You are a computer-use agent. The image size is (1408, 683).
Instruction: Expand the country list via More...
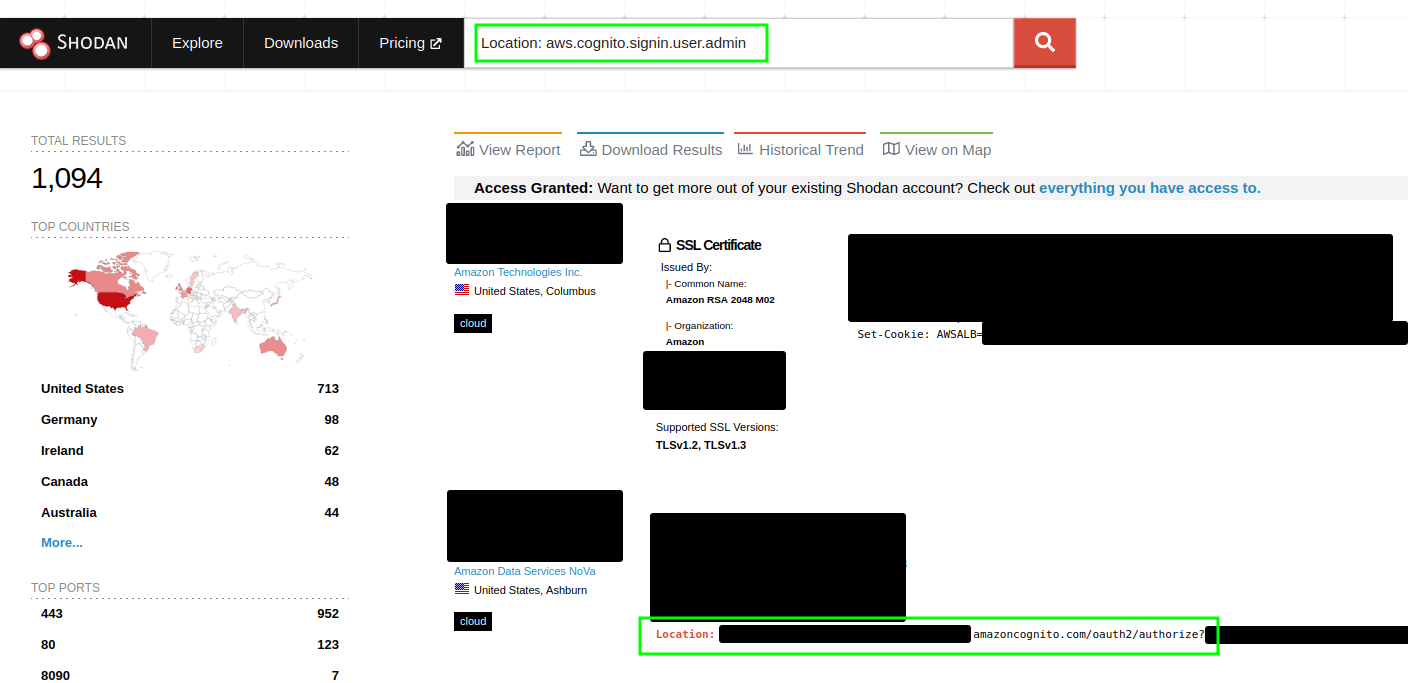[x=61, y=542]
